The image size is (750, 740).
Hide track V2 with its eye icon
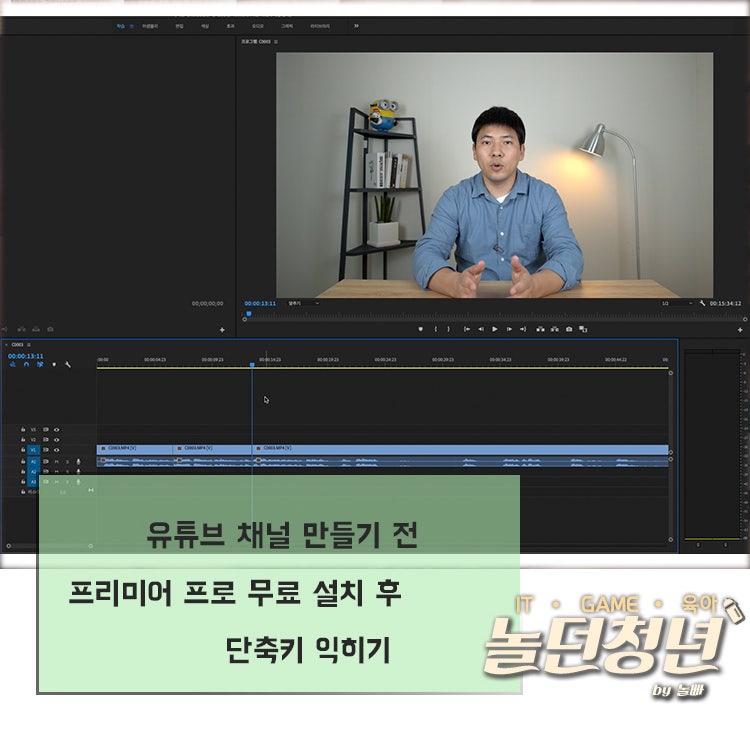[56, 440]
